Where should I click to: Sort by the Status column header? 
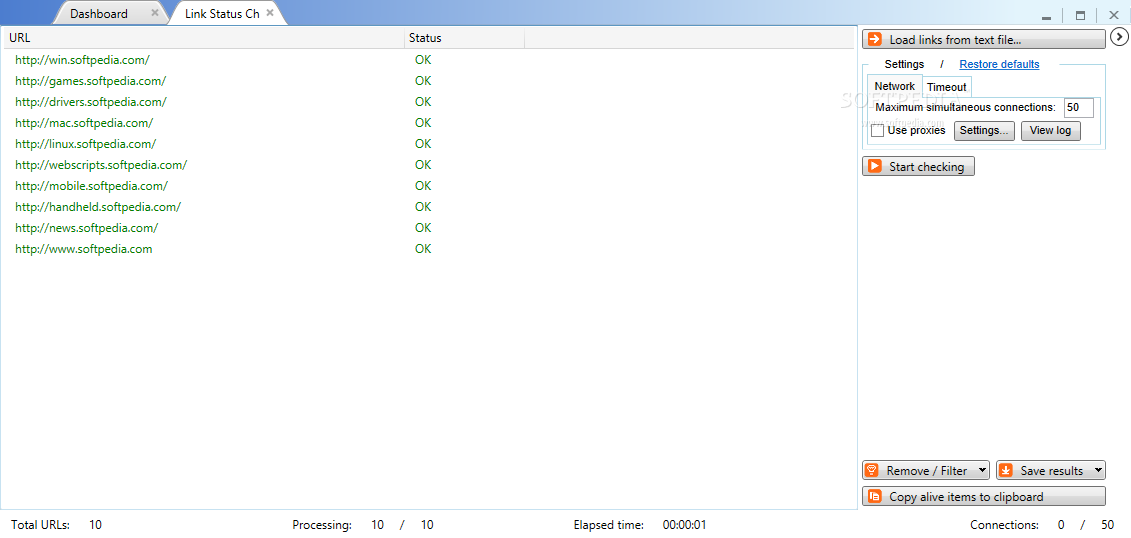coord(465,38)
